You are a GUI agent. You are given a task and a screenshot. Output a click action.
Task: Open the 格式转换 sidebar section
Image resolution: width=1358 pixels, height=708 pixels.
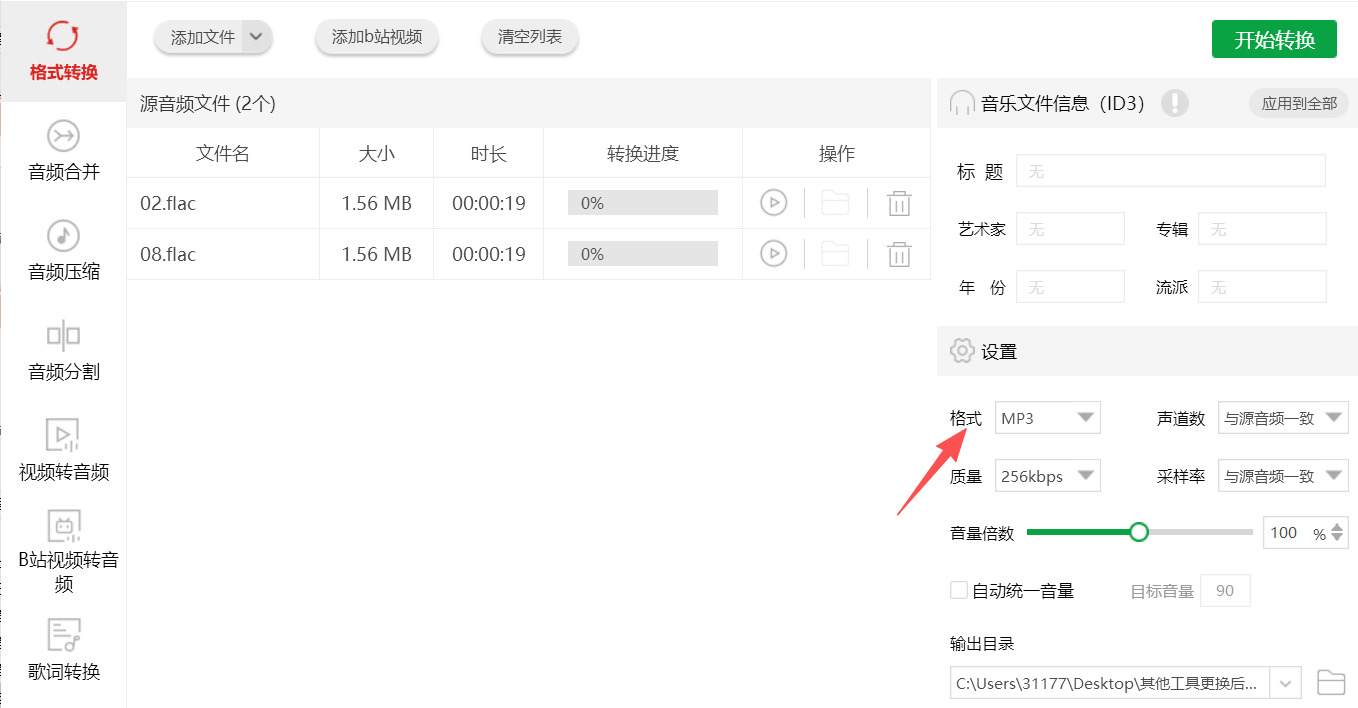[x=63, y=51]
